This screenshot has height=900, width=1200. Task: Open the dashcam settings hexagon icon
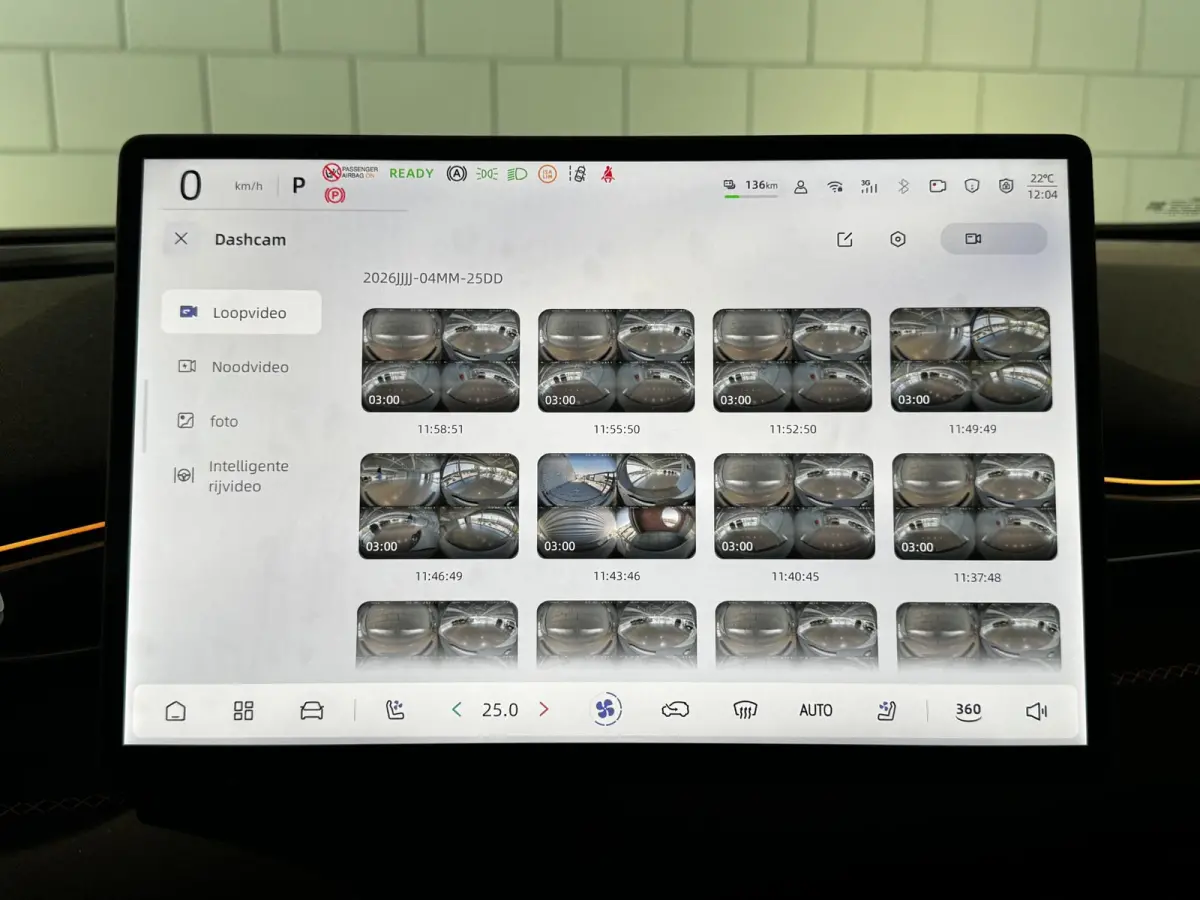898,240
